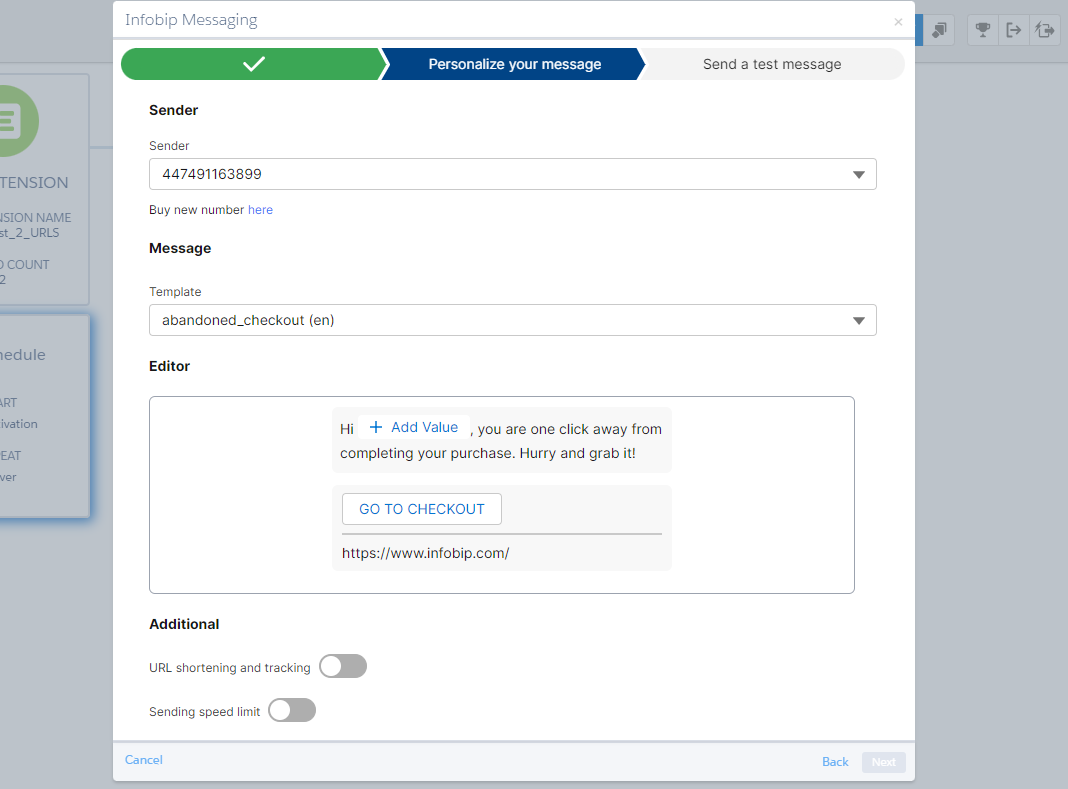Open the trophy goal icon in the toolbar
This screenshot has width=1068, height=789.
(982, 30)
